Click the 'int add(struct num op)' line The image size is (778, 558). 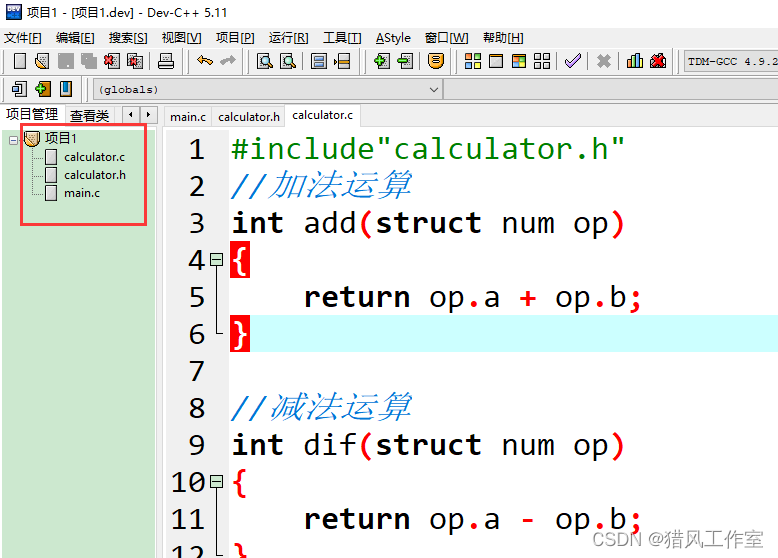pyautogui.click(x=427, y=223)
